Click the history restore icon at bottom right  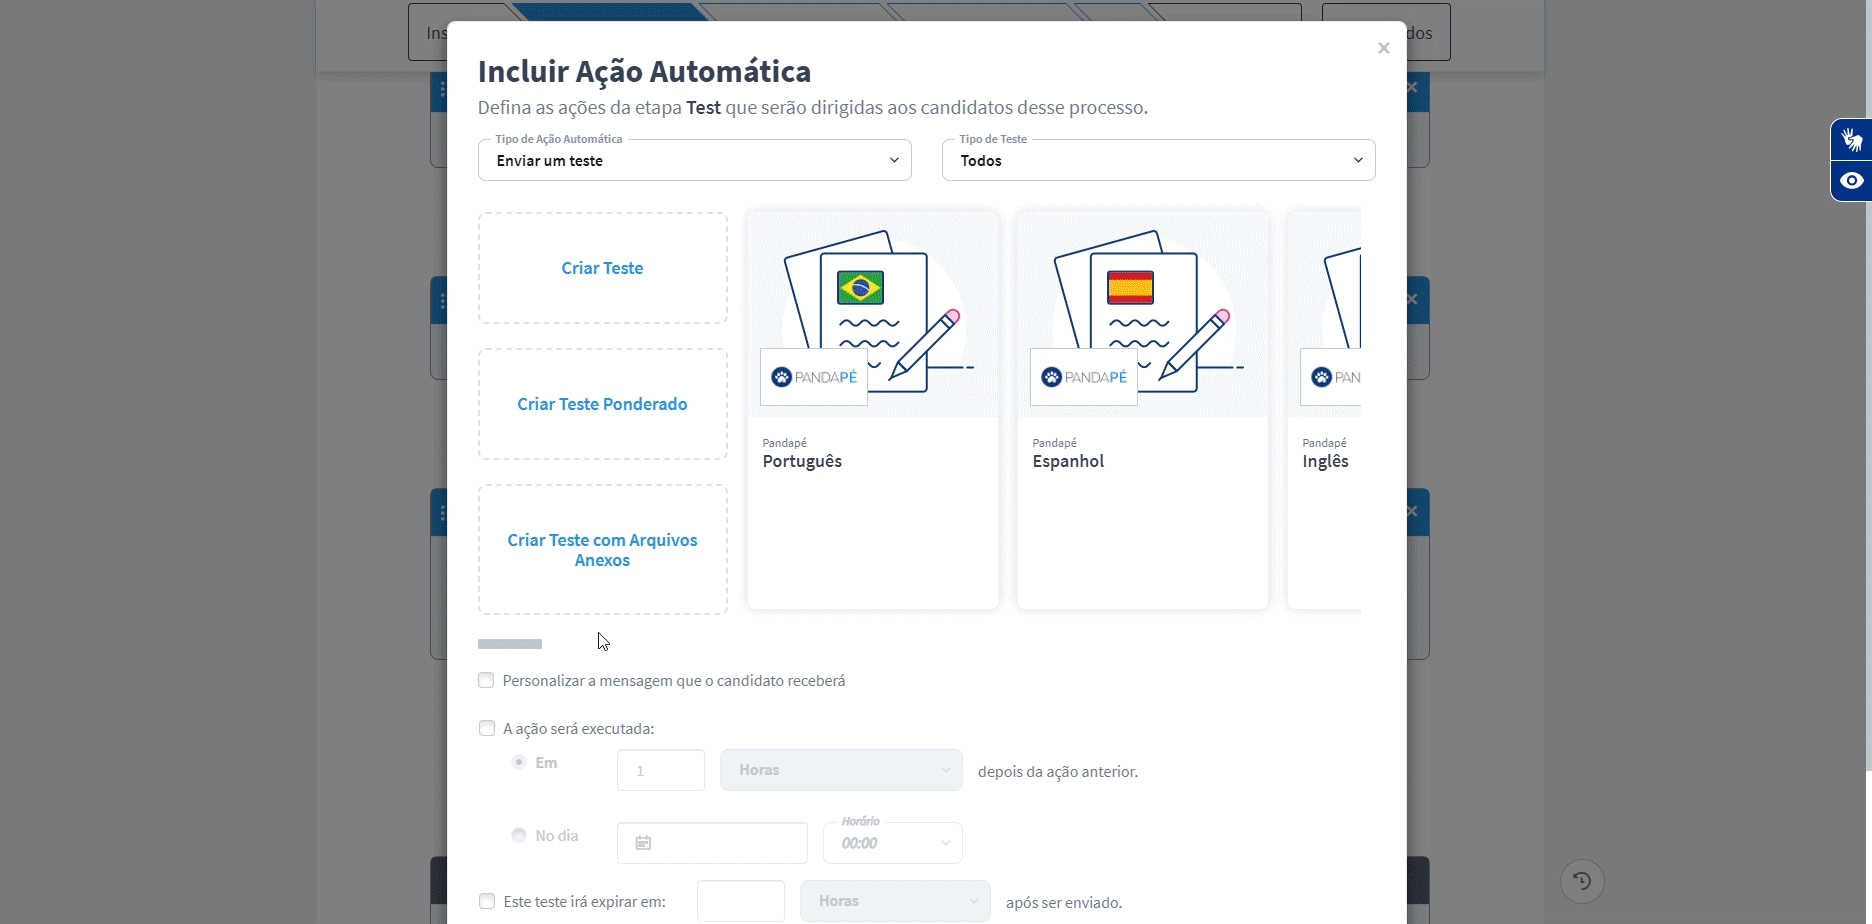(1581, 880)
